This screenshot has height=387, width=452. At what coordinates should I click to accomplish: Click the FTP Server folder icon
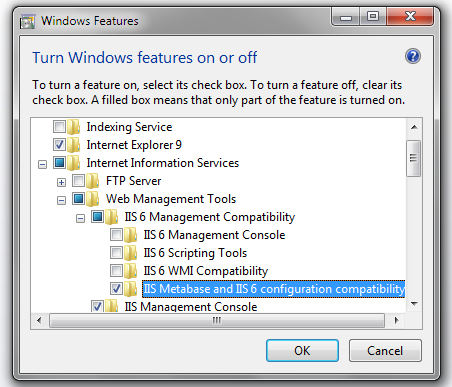tap(92, 181)
